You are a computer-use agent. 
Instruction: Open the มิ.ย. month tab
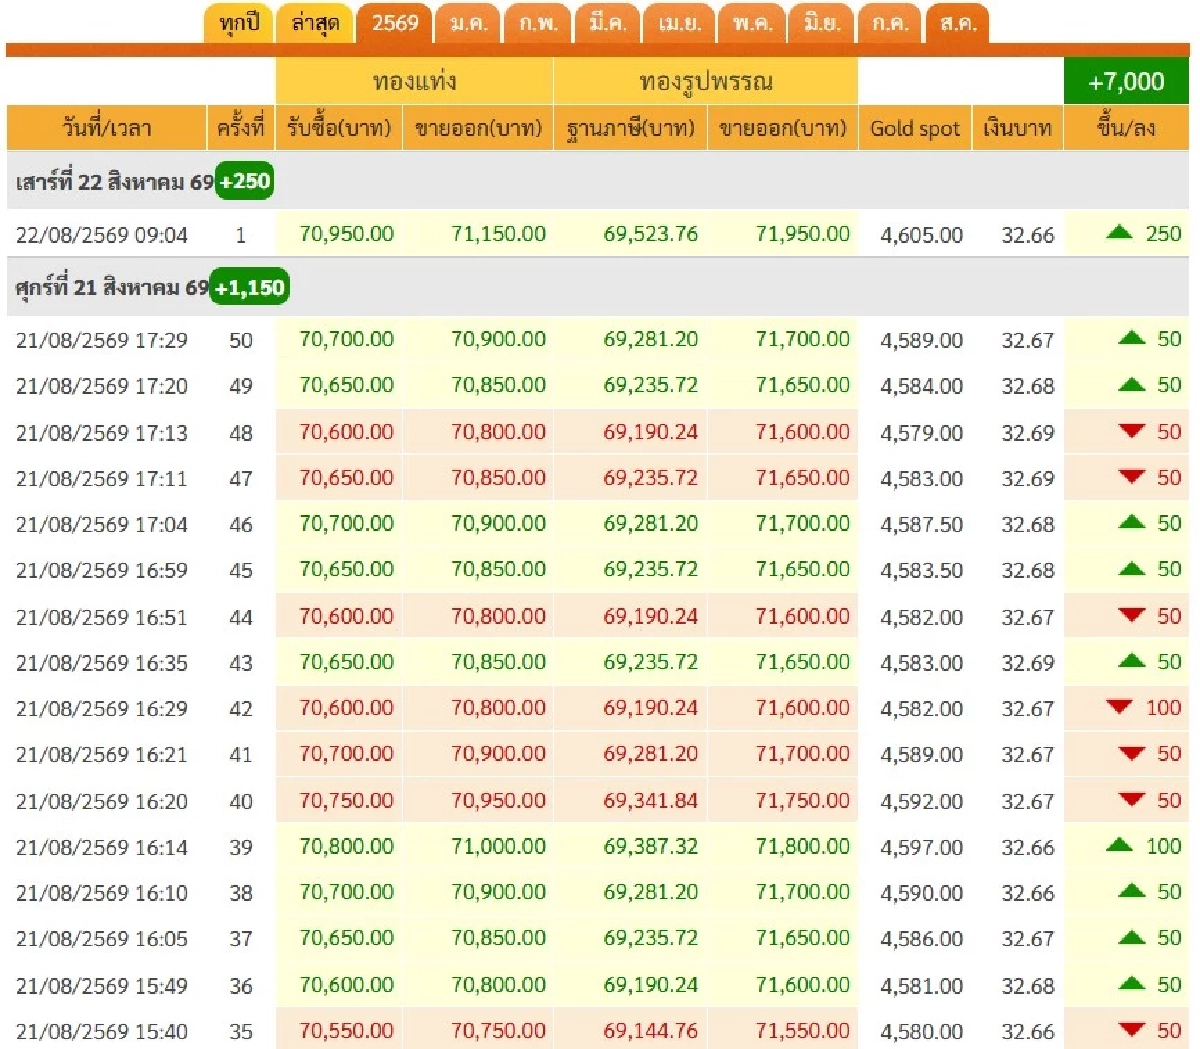click(x=822, y=23)
